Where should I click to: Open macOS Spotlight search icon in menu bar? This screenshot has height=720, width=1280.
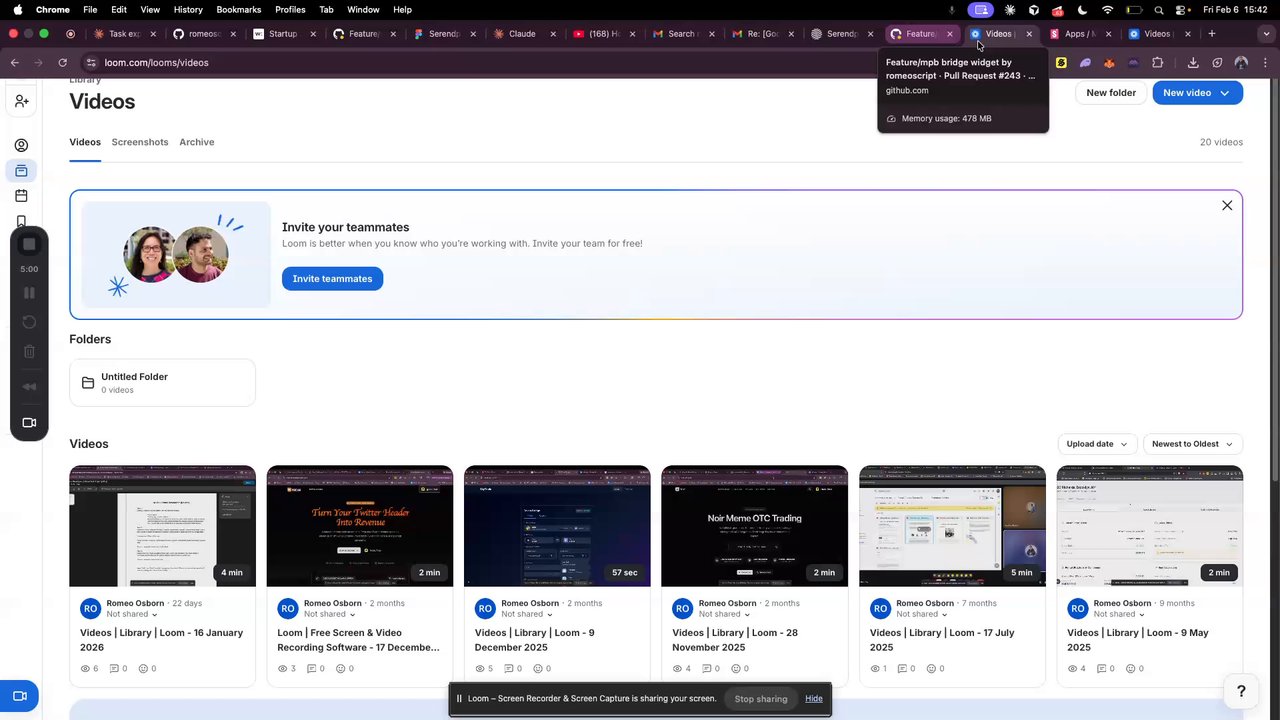[x=1158, y=9]
